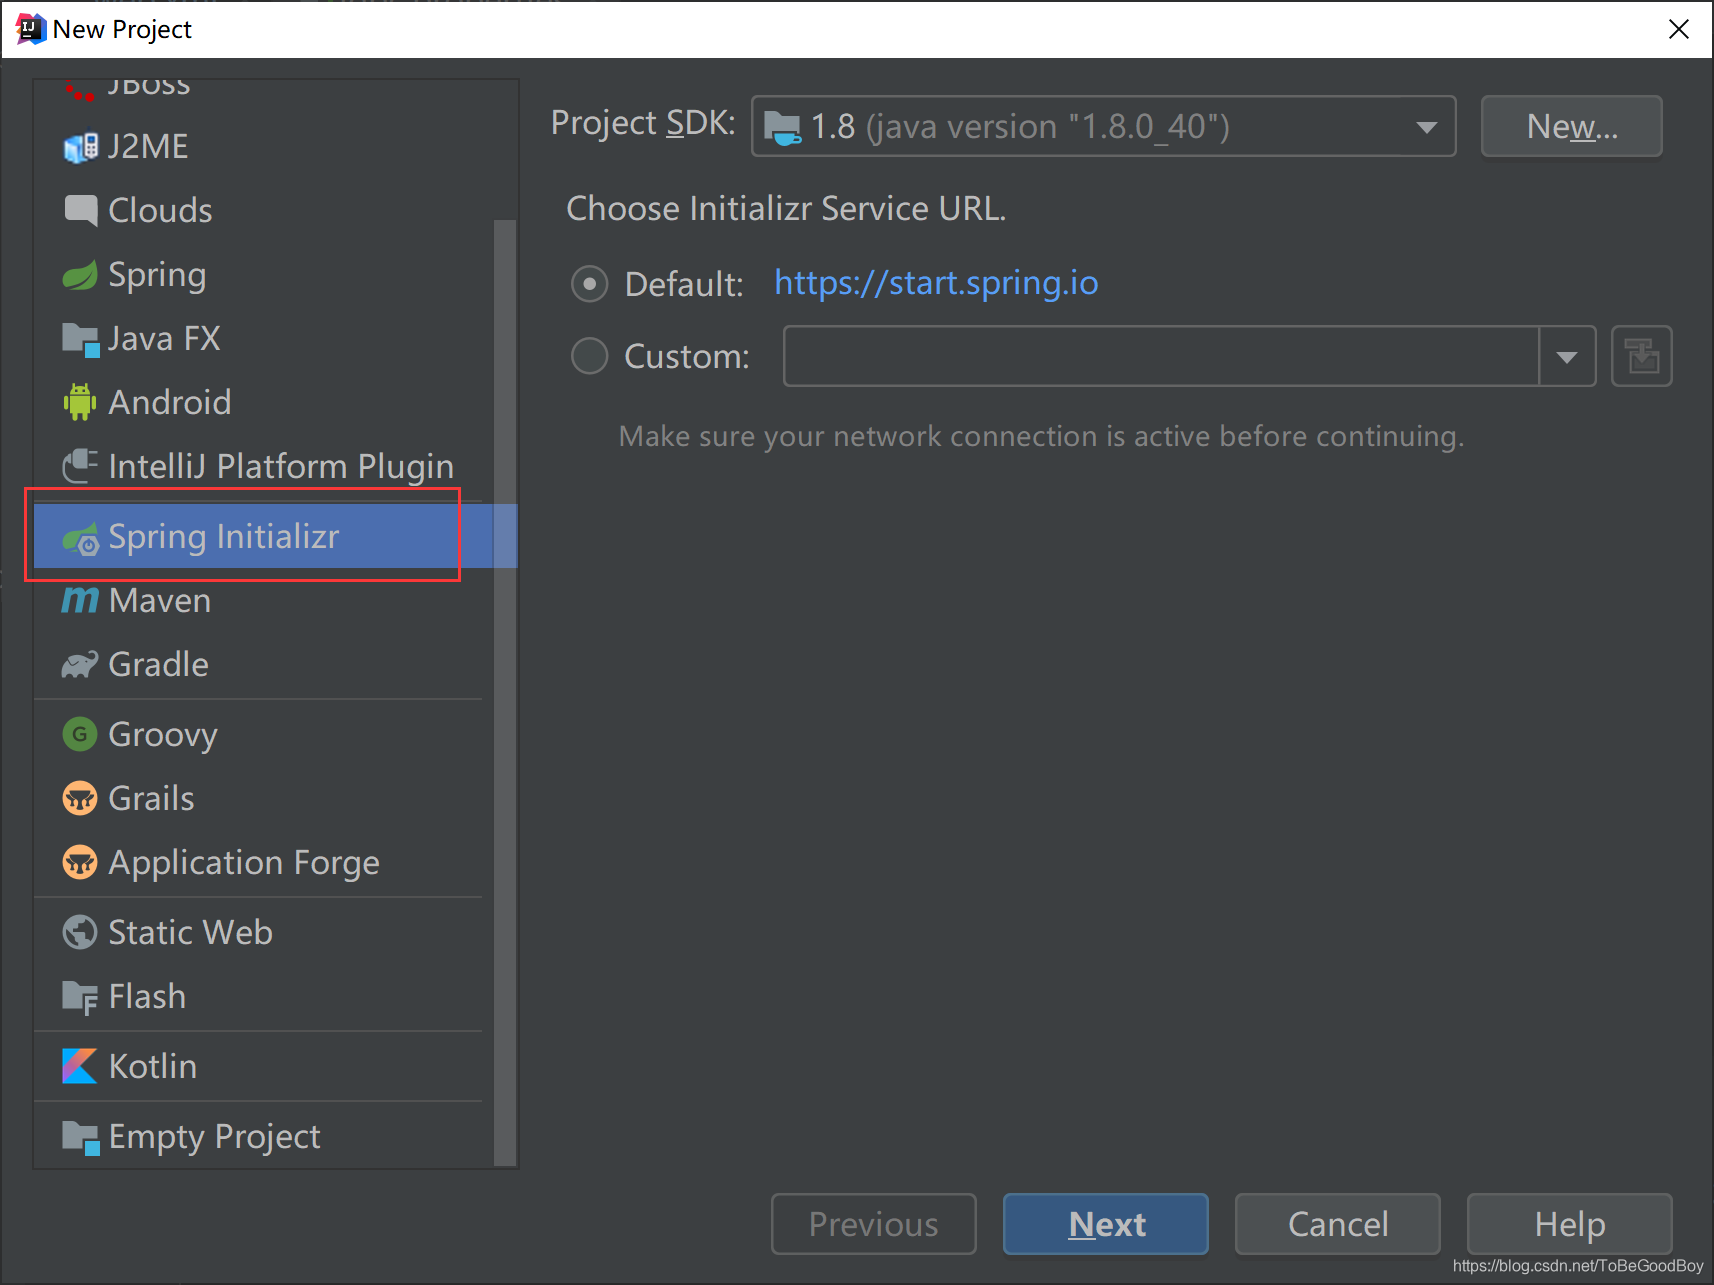Select Static Web project type
The image size is (1714, 1285).
click(264, 932)
